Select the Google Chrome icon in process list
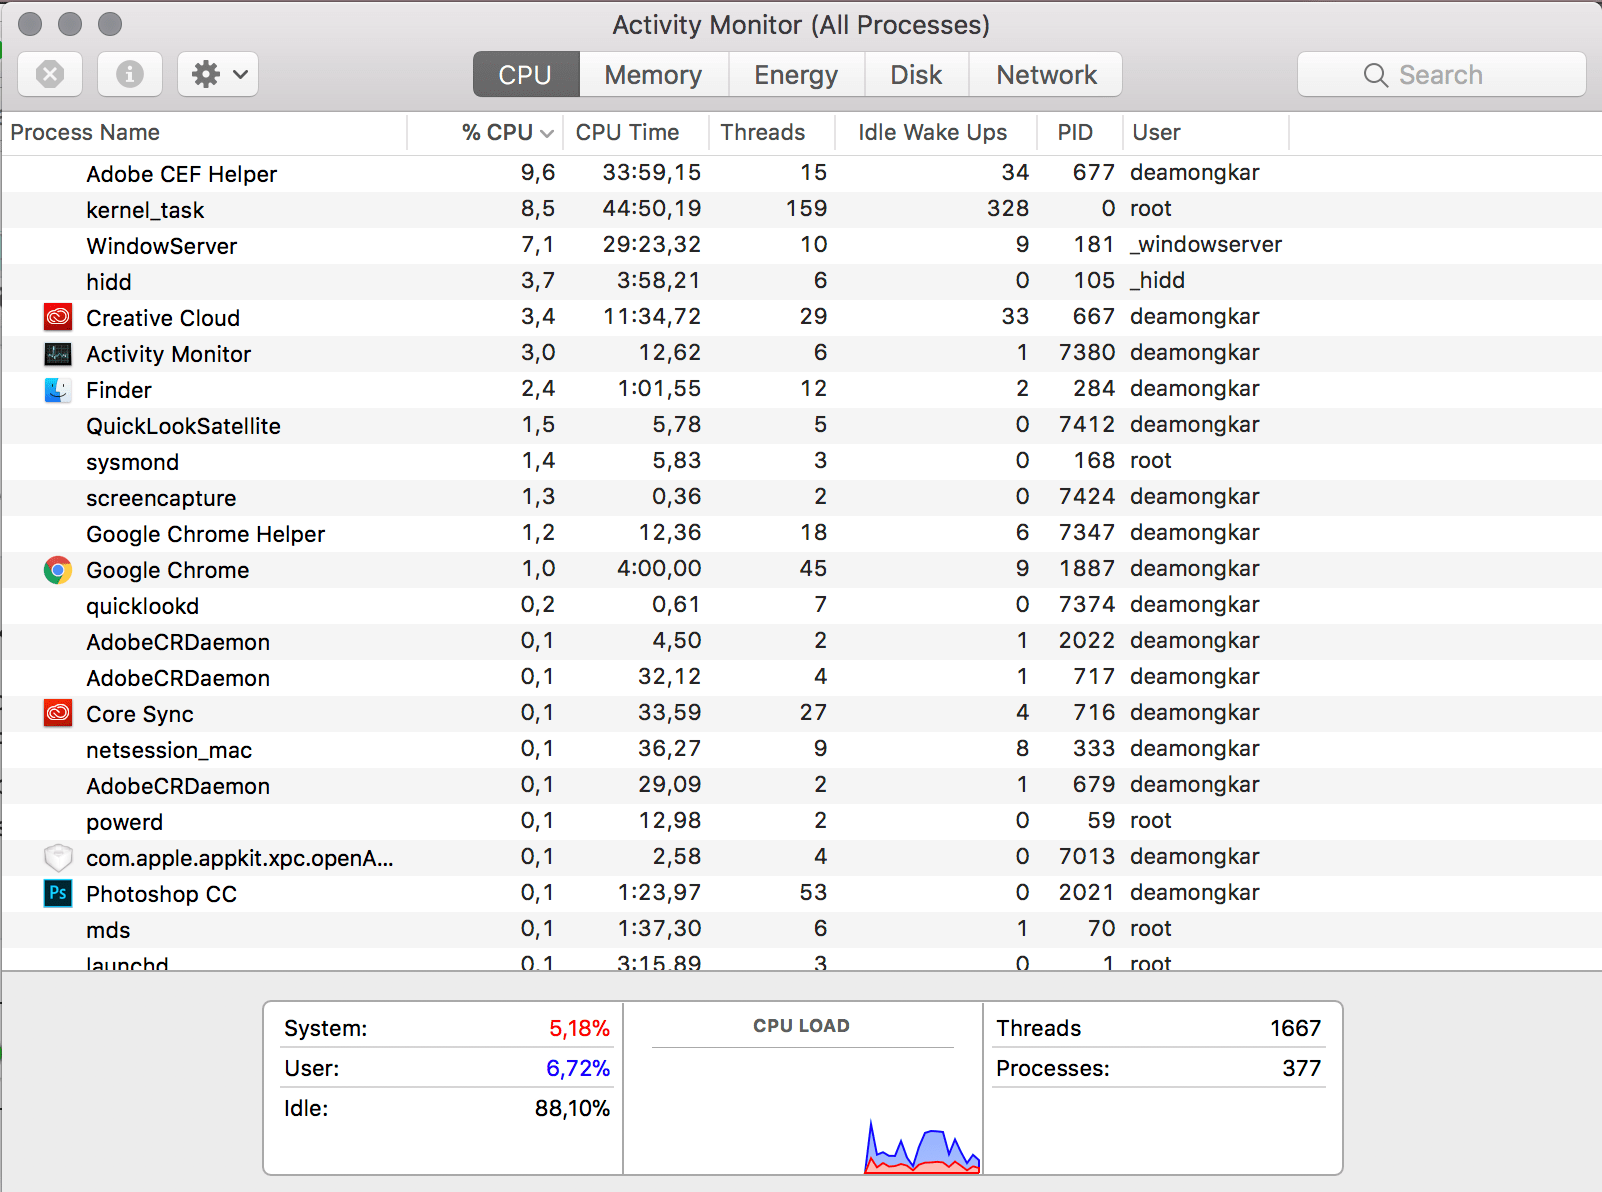 point(57,569)
